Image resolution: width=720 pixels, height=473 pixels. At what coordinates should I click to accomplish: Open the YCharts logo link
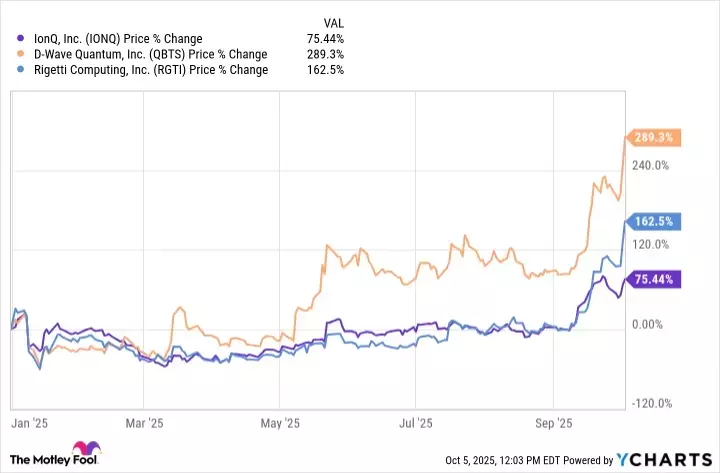[x=666, y=459]
